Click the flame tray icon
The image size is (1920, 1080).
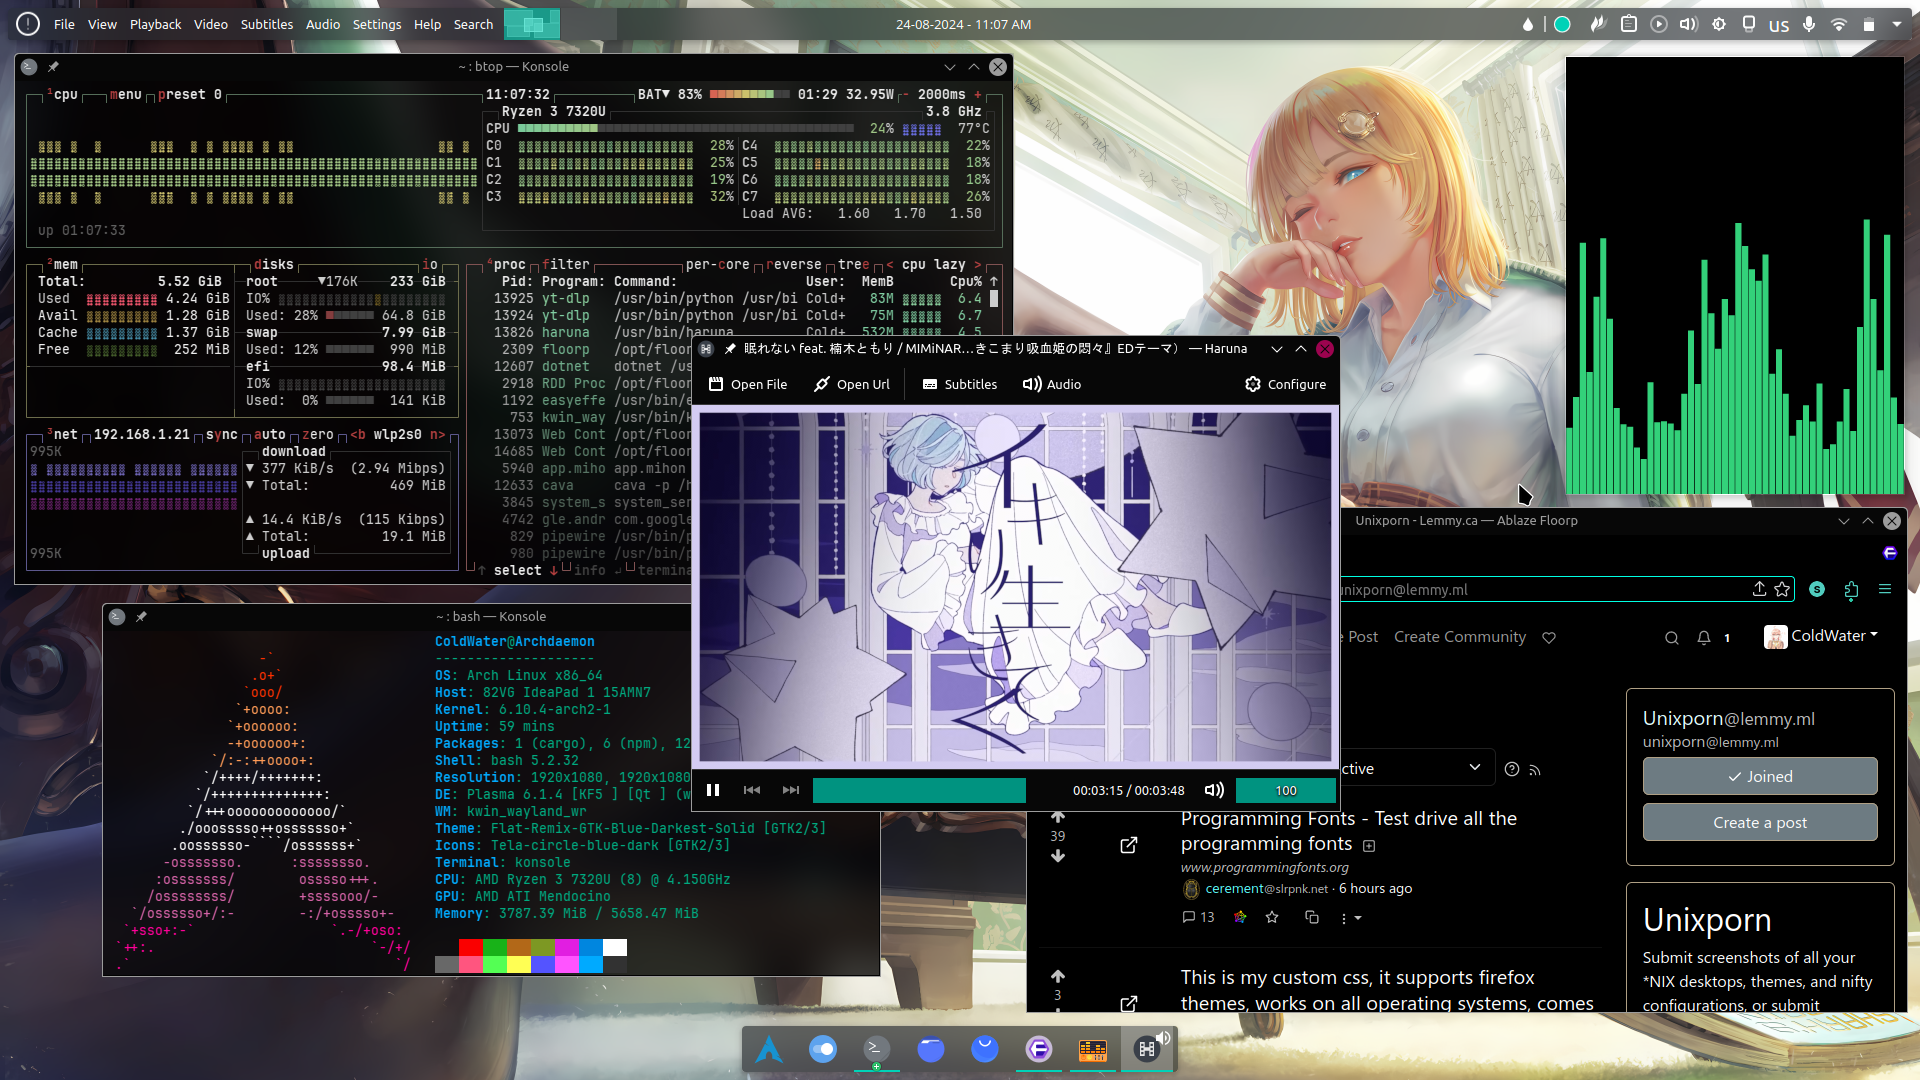(1598, 24)
